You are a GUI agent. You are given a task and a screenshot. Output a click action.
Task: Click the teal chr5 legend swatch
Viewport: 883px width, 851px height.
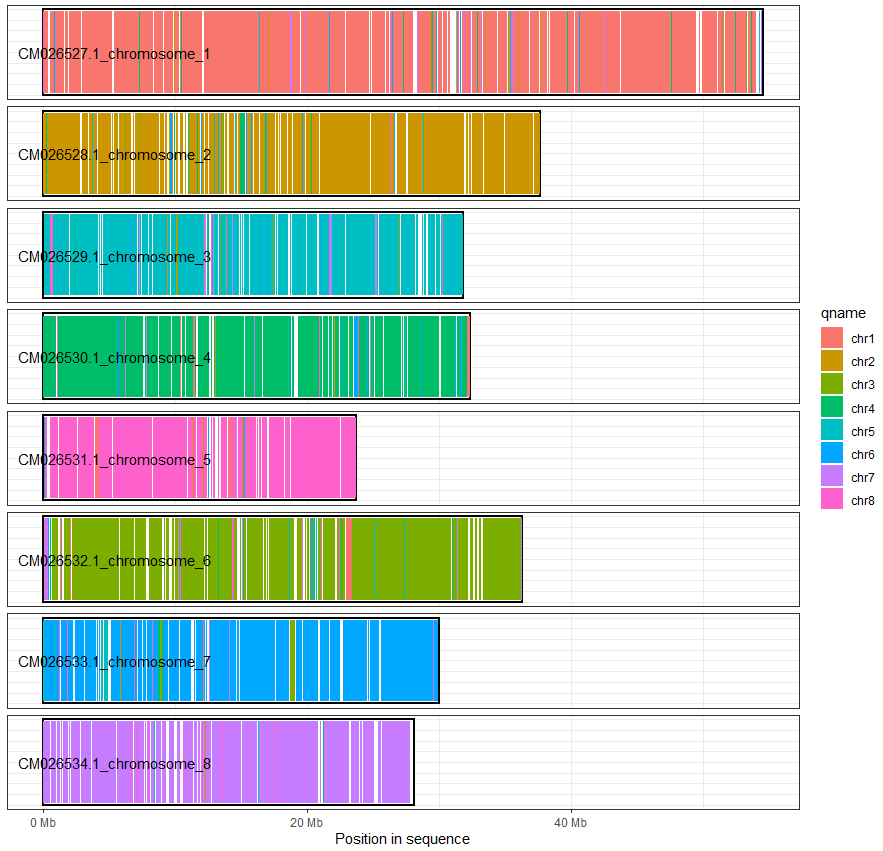[x=832, y=430]
